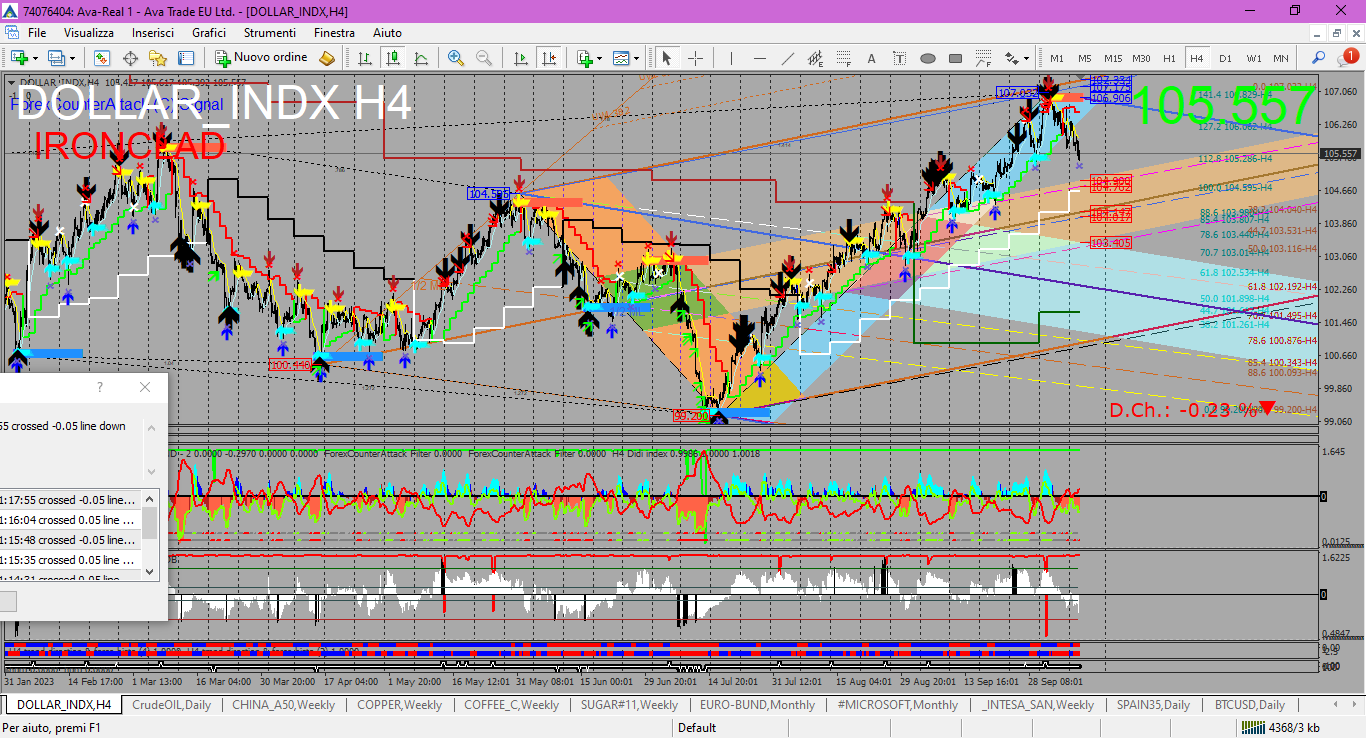Select alert row '1:16:04 crossed 0.05 line'
1366x738 pixels.
pos(70,520)
